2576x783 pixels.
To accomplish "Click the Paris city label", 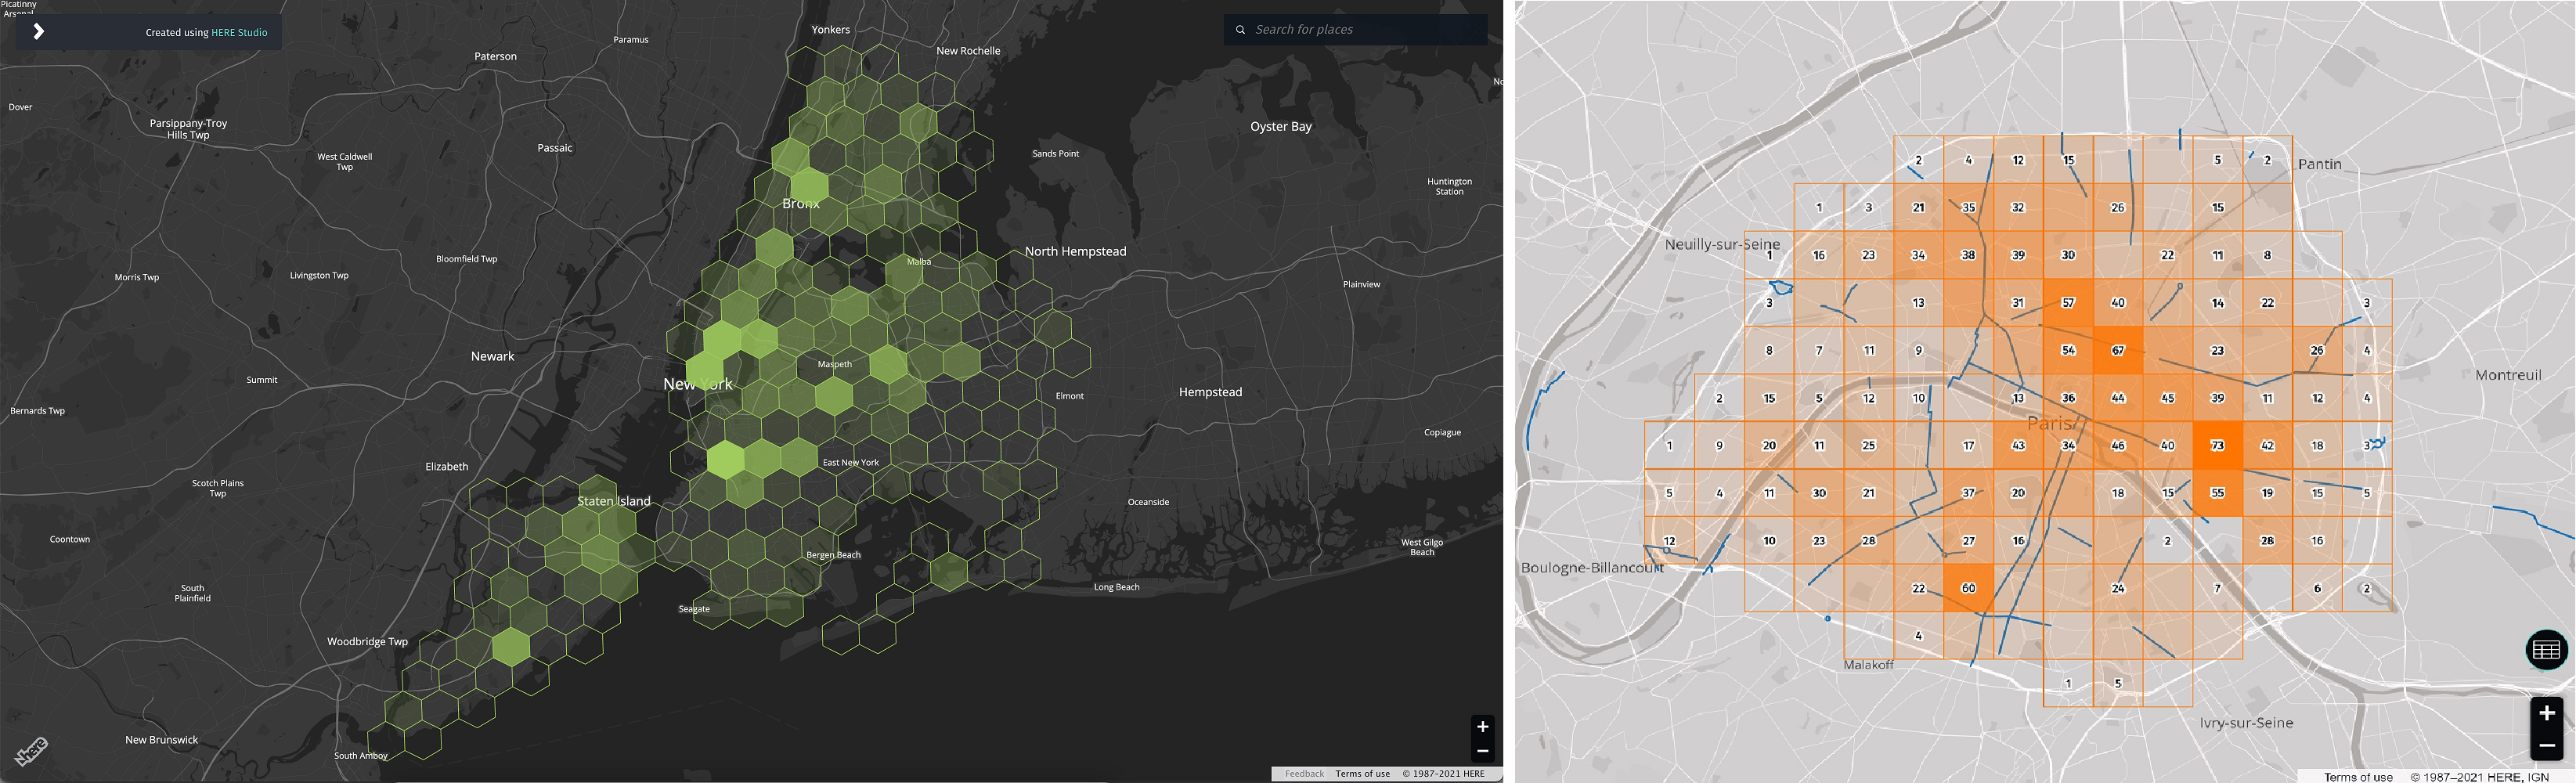I will 2051,424.
